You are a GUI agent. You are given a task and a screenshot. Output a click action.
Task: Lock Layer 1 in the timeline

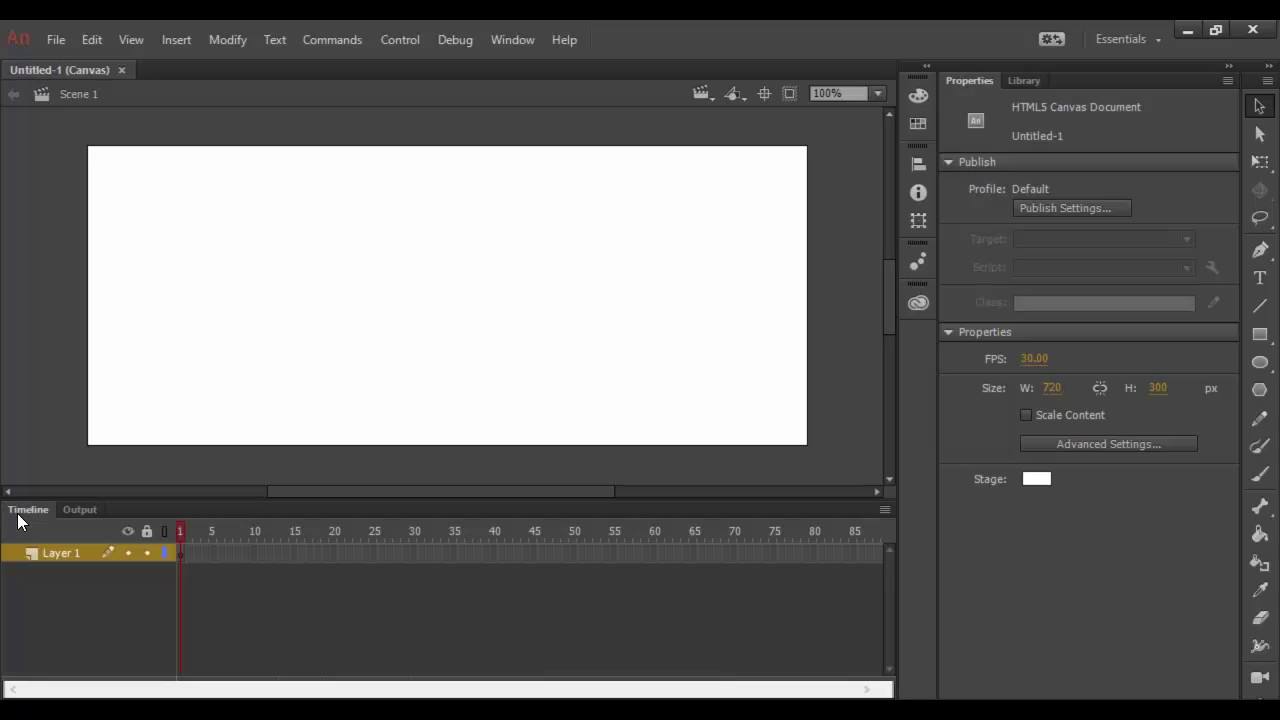(x=146, y=553)
